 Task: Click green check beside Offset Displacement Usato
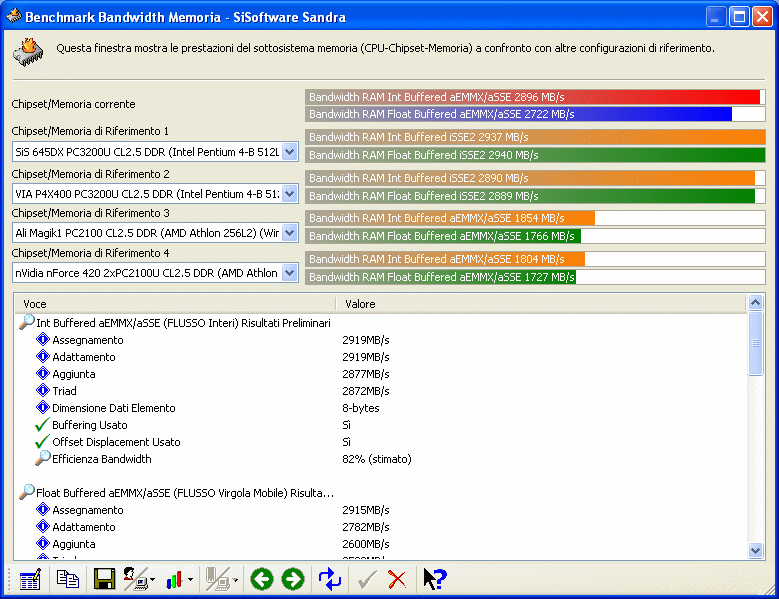43,442
